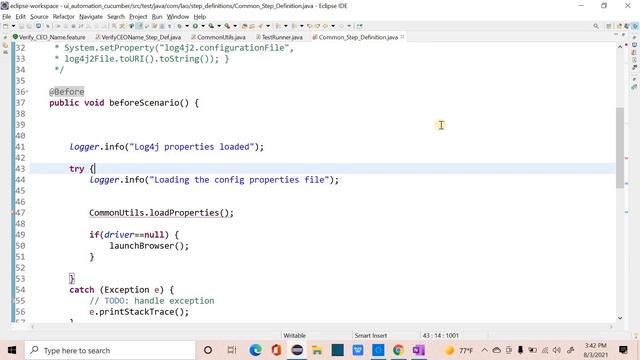Click the "Log4j properties loaded" string
This screenshot has width=640, height=360.
192,147
